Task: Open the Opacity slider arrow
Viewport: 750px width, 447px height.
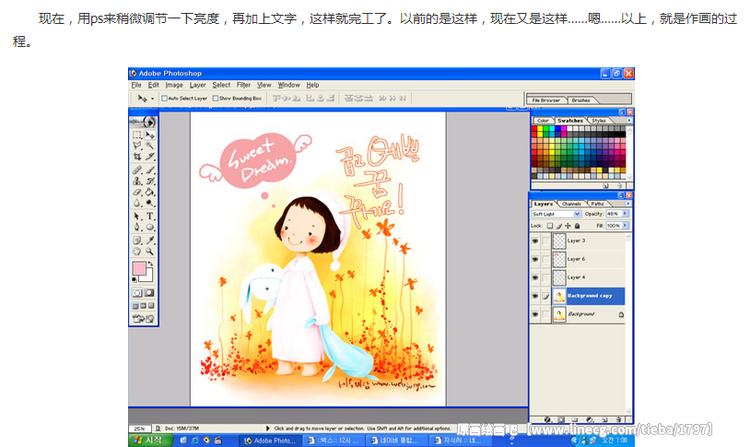Action: tap(625, 214)
